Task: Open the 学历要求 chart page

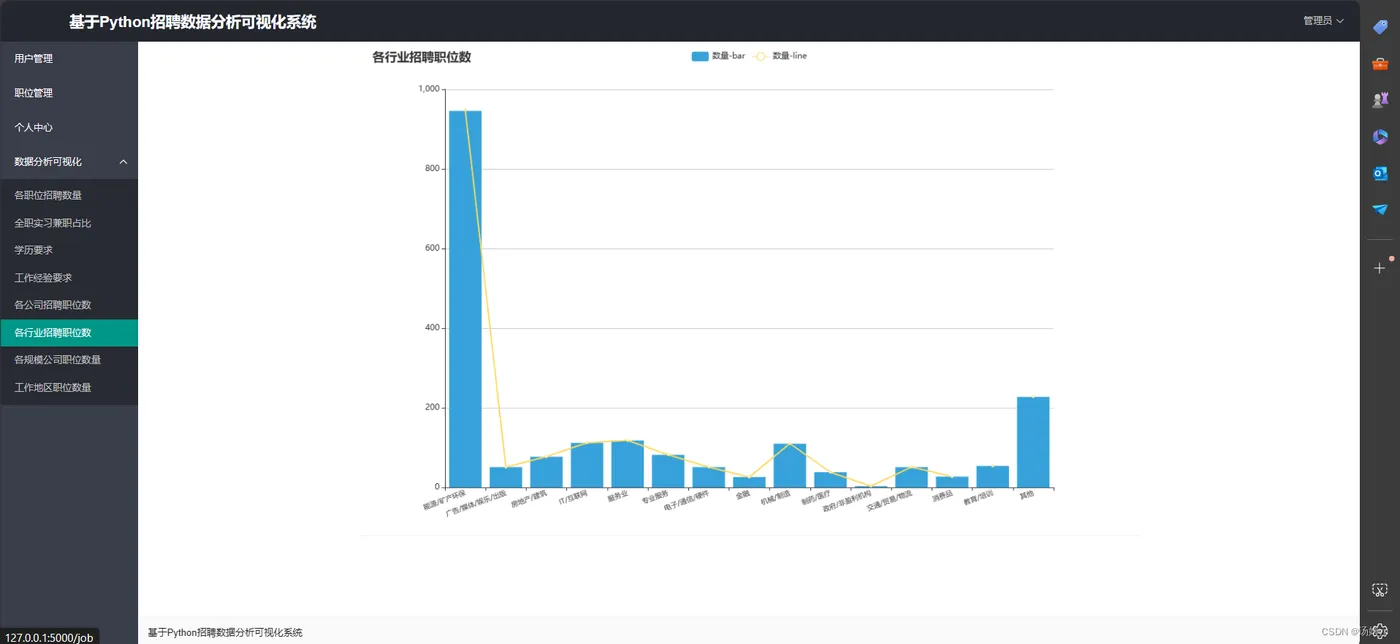Action: pos(69,250)
